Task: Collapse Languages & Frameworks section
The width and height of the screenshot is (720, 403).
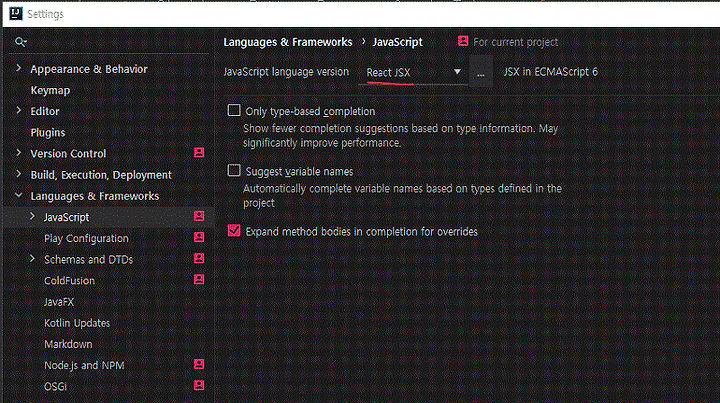Action: tap(18, 195)
